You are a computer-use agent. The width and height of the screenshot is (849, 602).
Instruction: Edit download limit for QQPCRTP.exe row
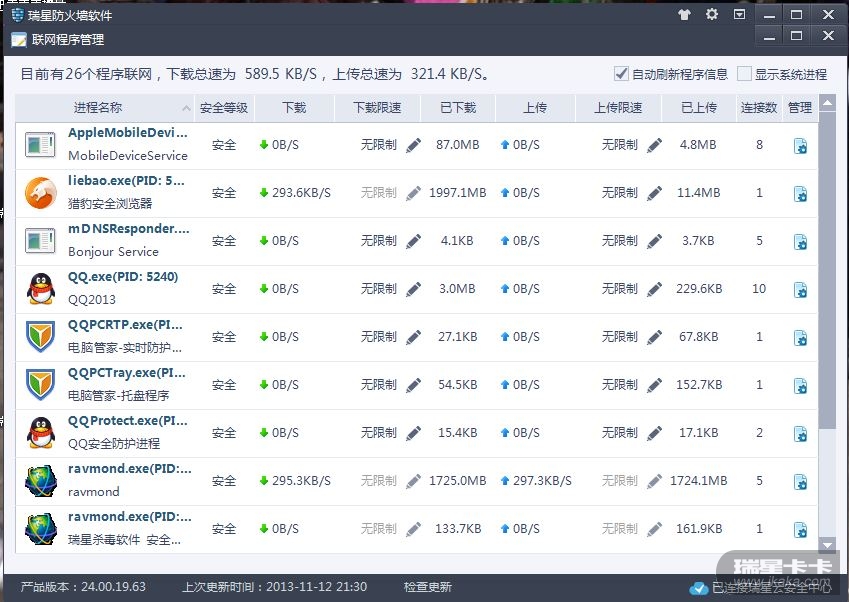(413, 337)
